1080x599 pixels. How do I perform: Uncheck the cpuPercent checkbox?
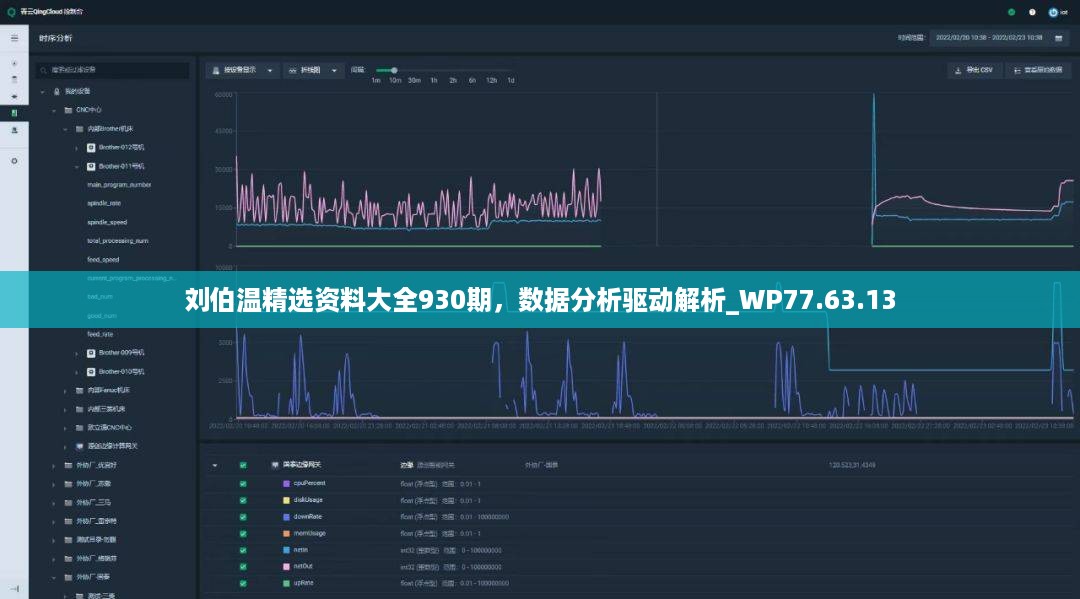(243, 483)
